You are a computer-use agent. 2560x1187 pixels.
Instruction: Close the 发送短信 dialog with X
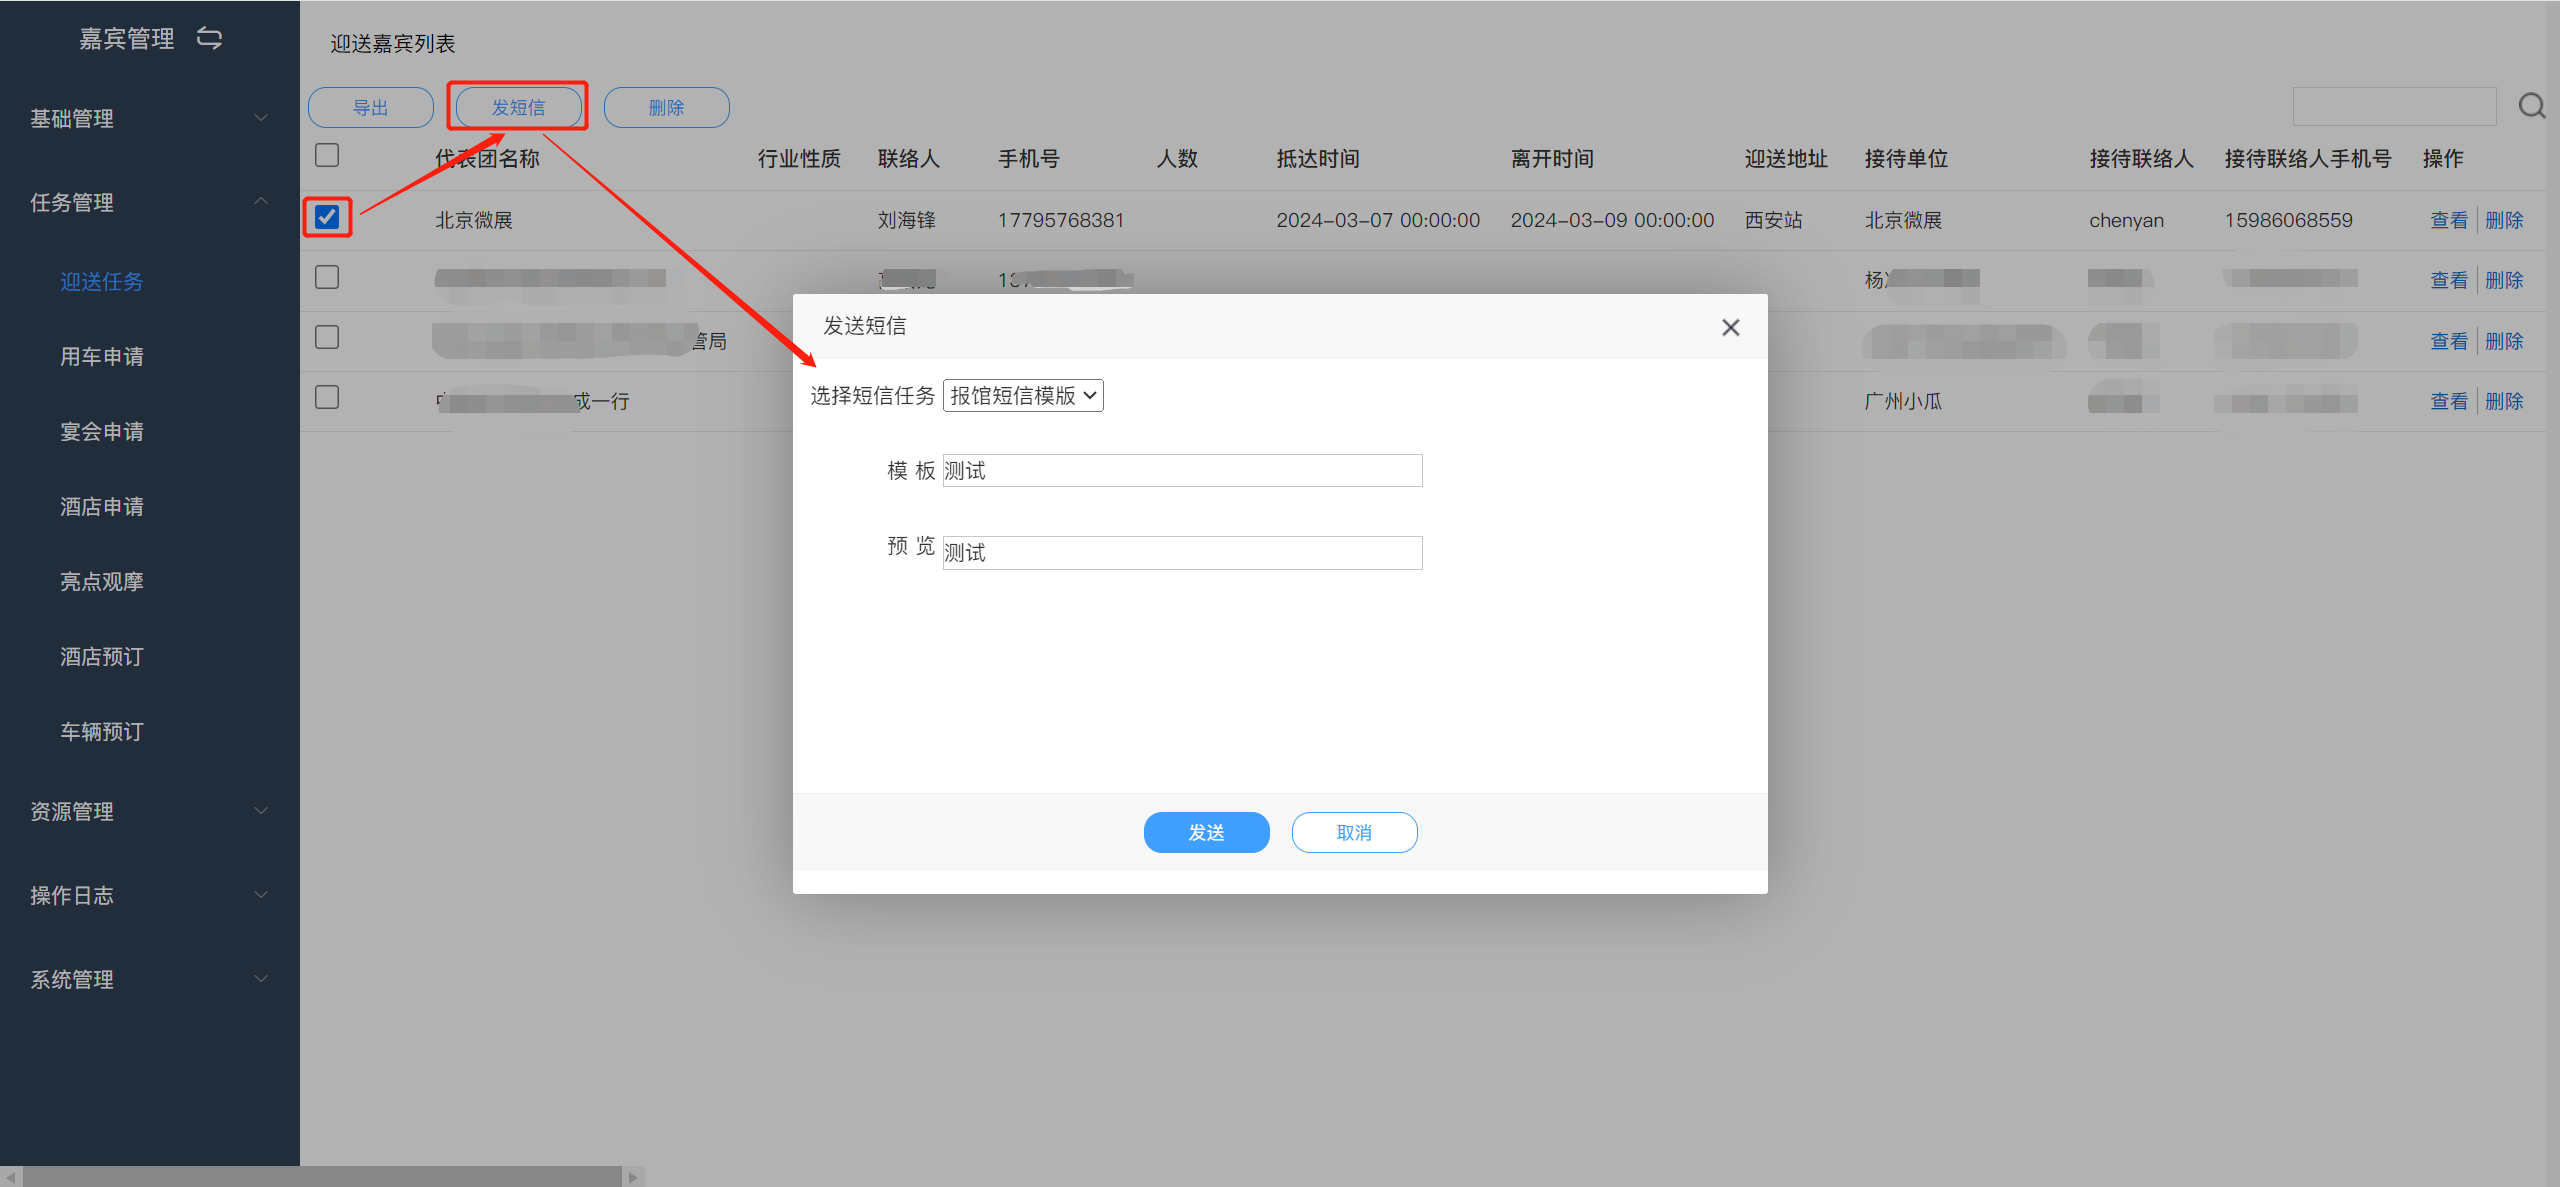[1730, 327]
